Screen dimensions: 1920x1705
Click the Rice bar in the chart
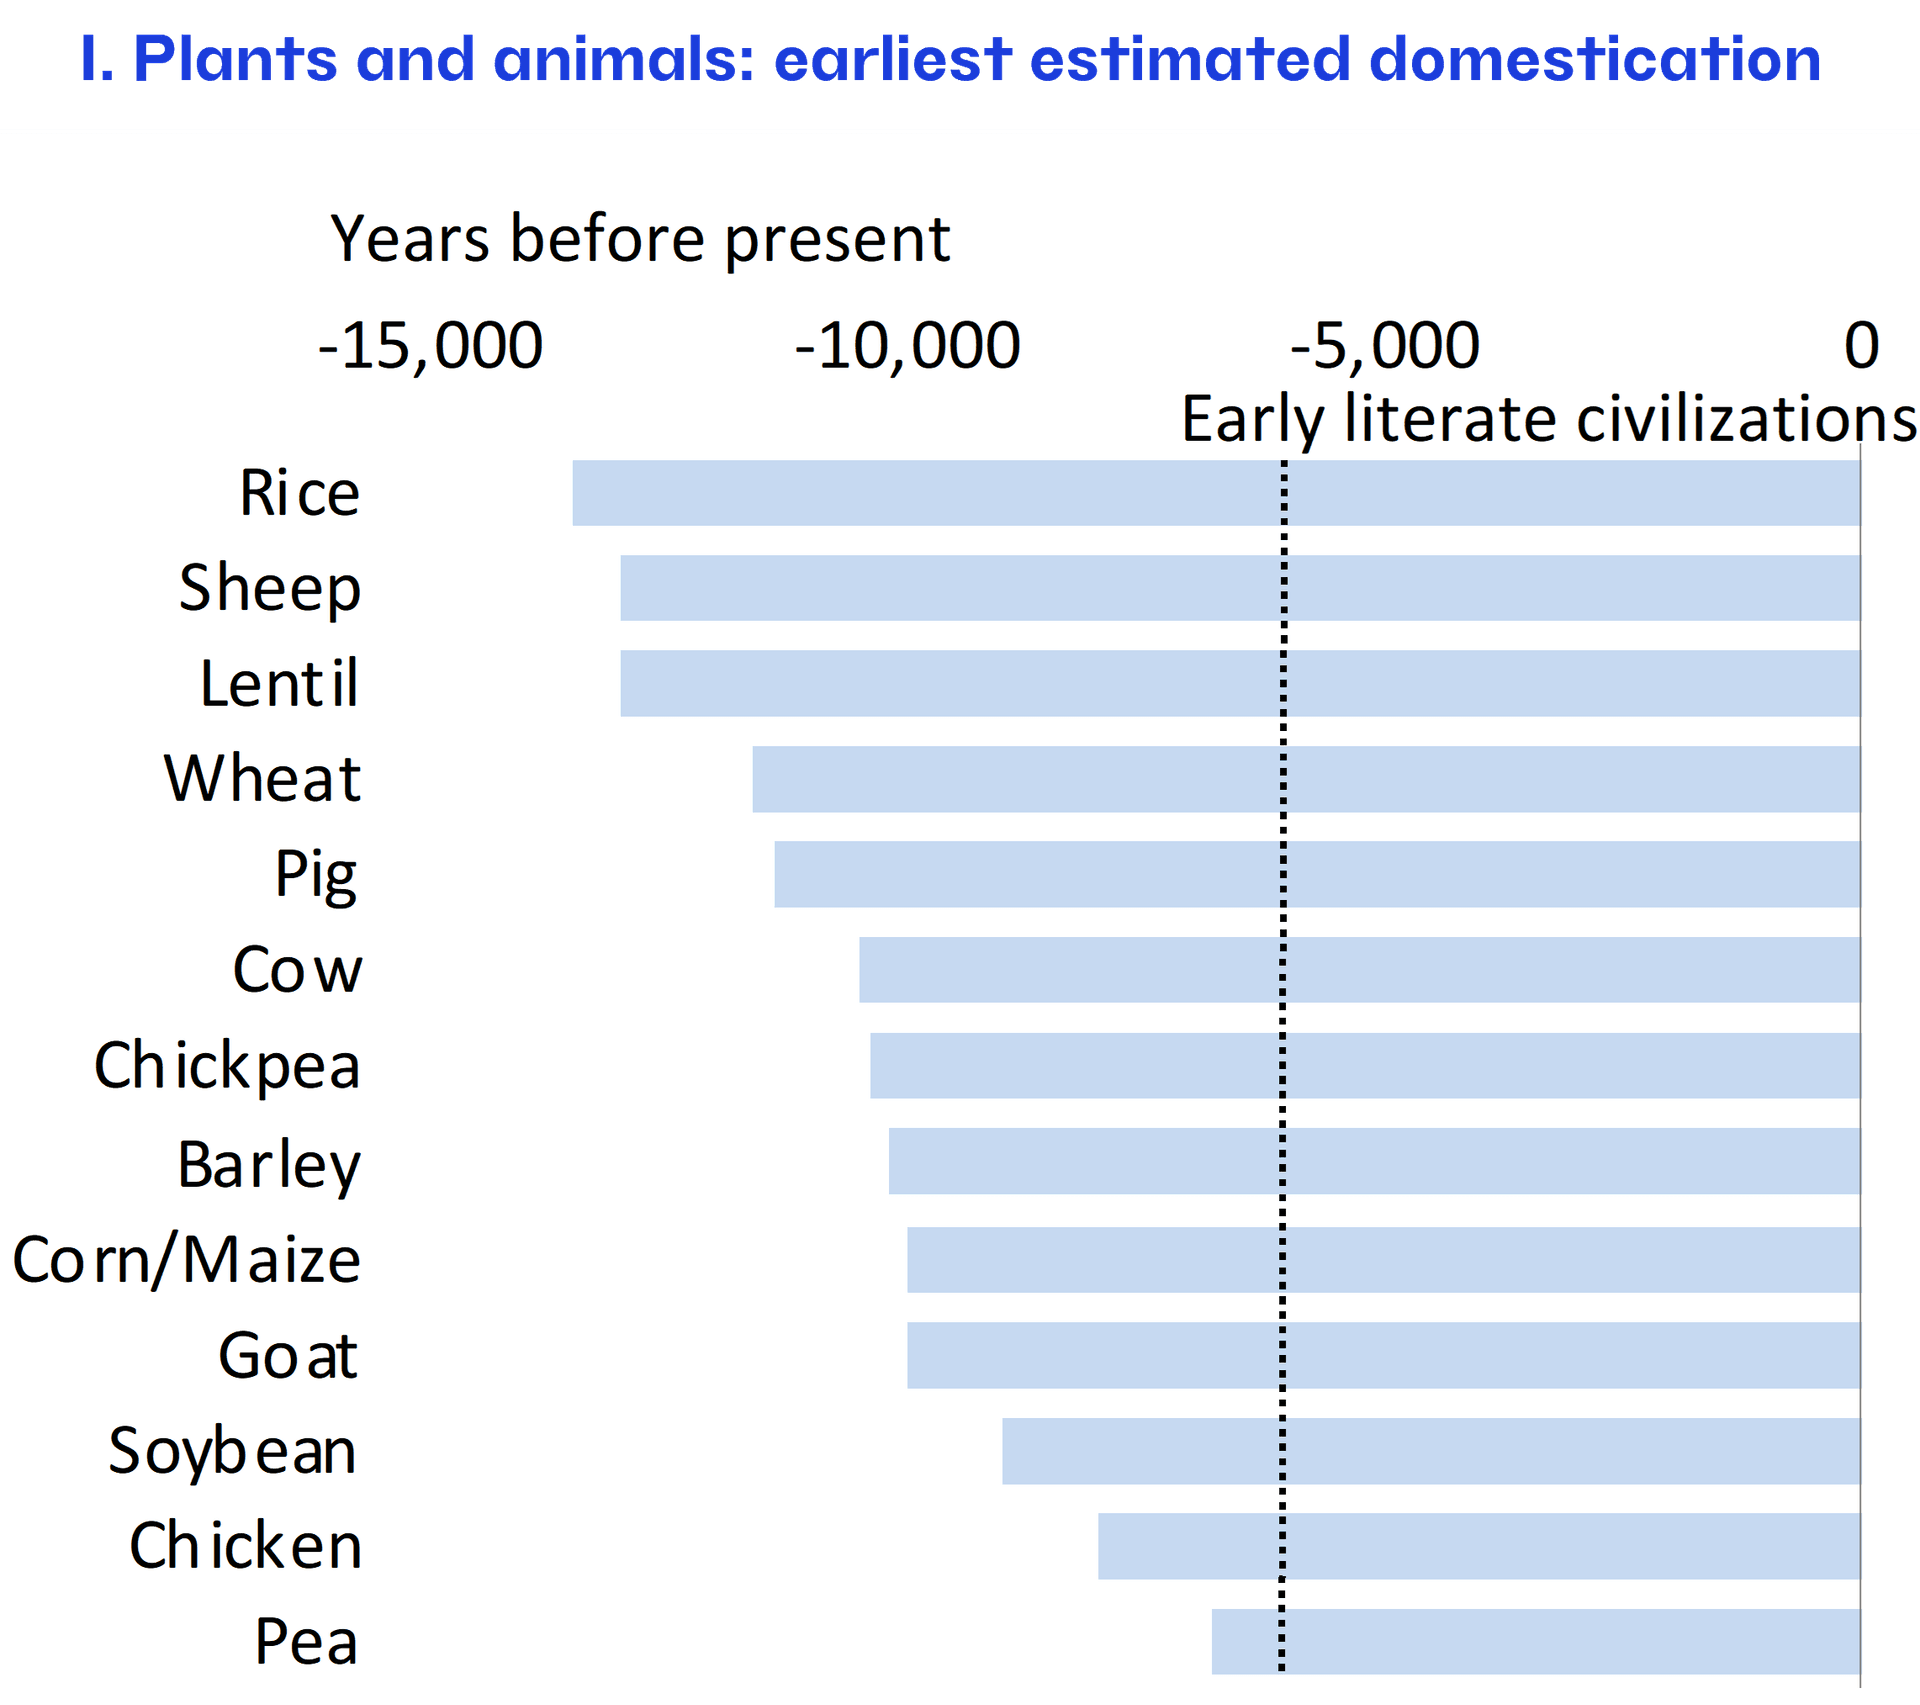pyautogui.click(x=1215, y=493)
